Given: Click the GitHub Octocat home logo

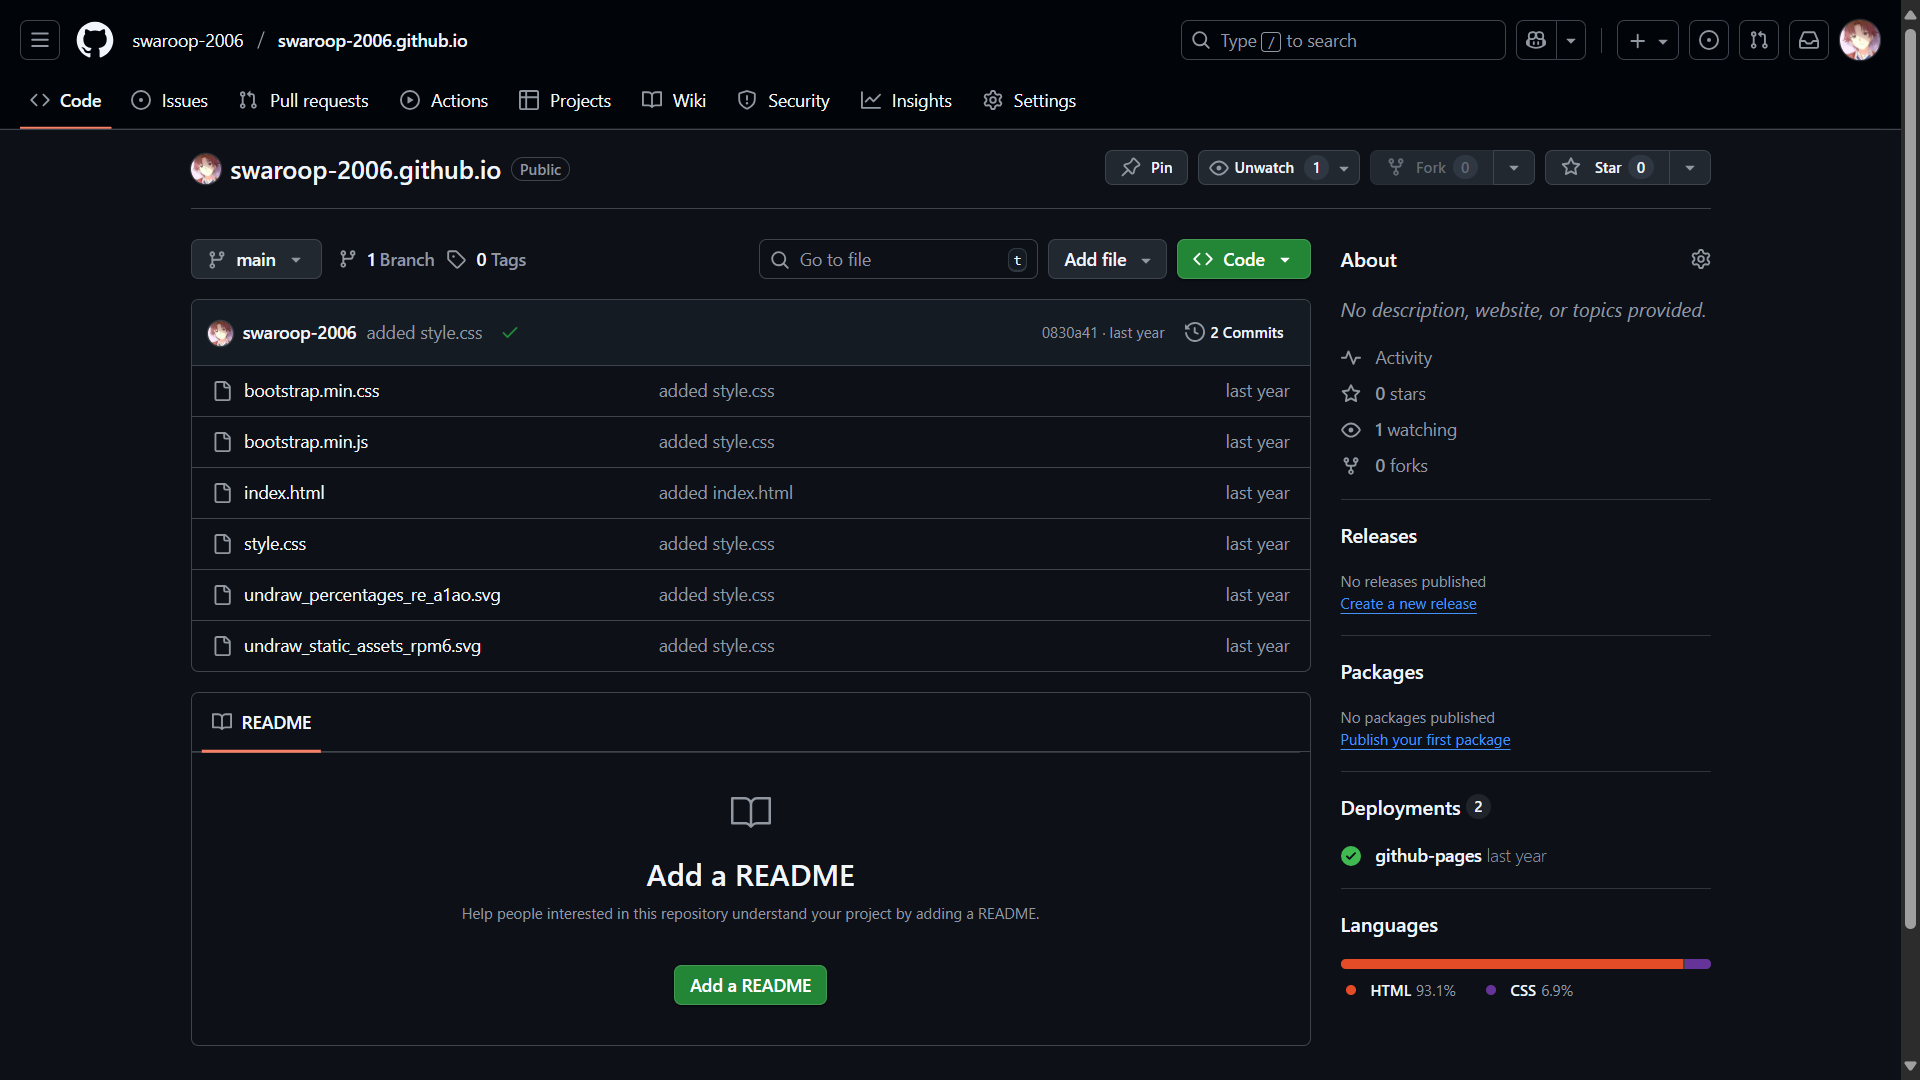Looking at the screenshot, I should click(95, 41).
